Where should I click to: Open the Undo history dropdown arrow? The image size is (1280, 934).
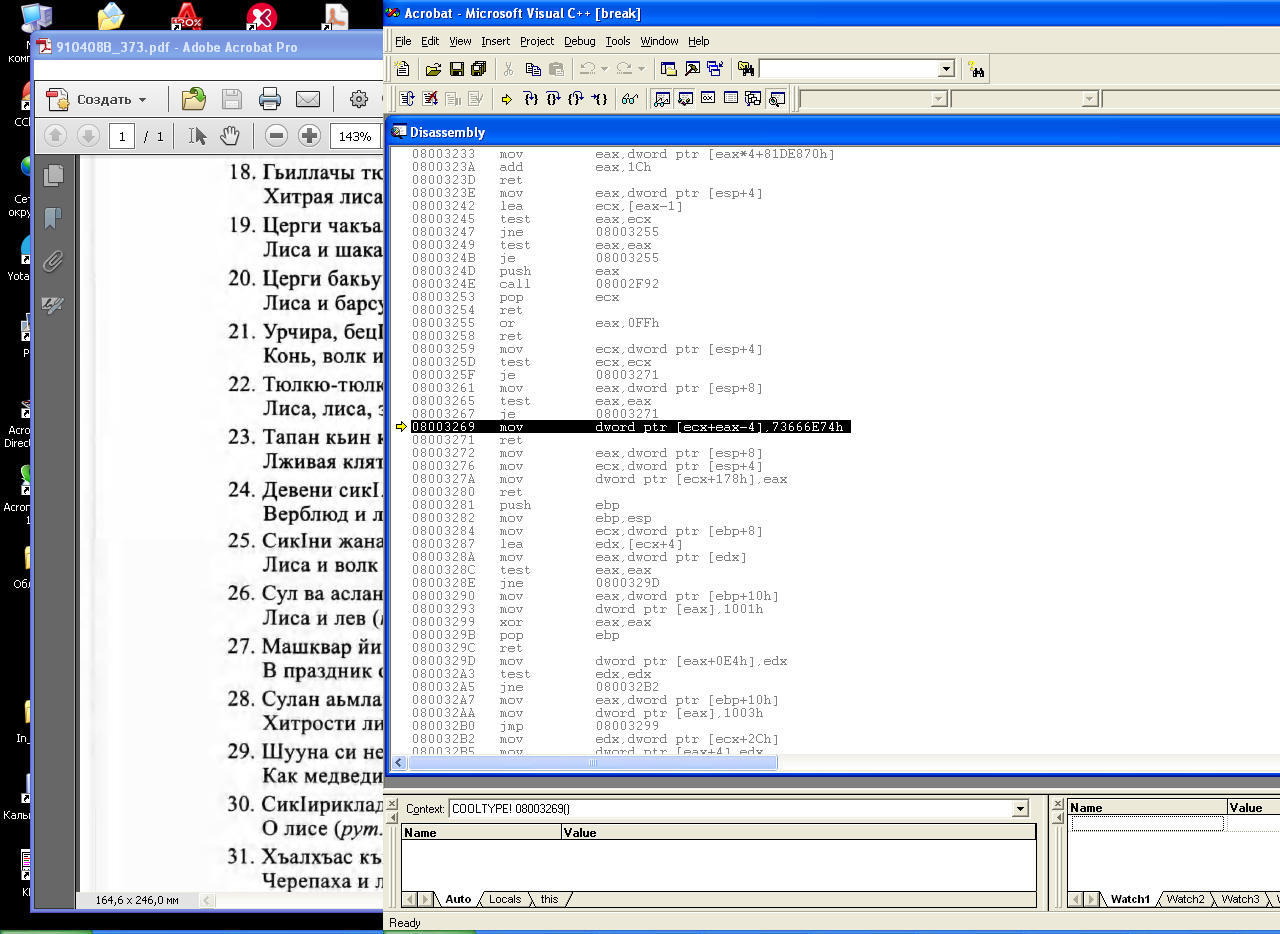click(x=603, y=69)
